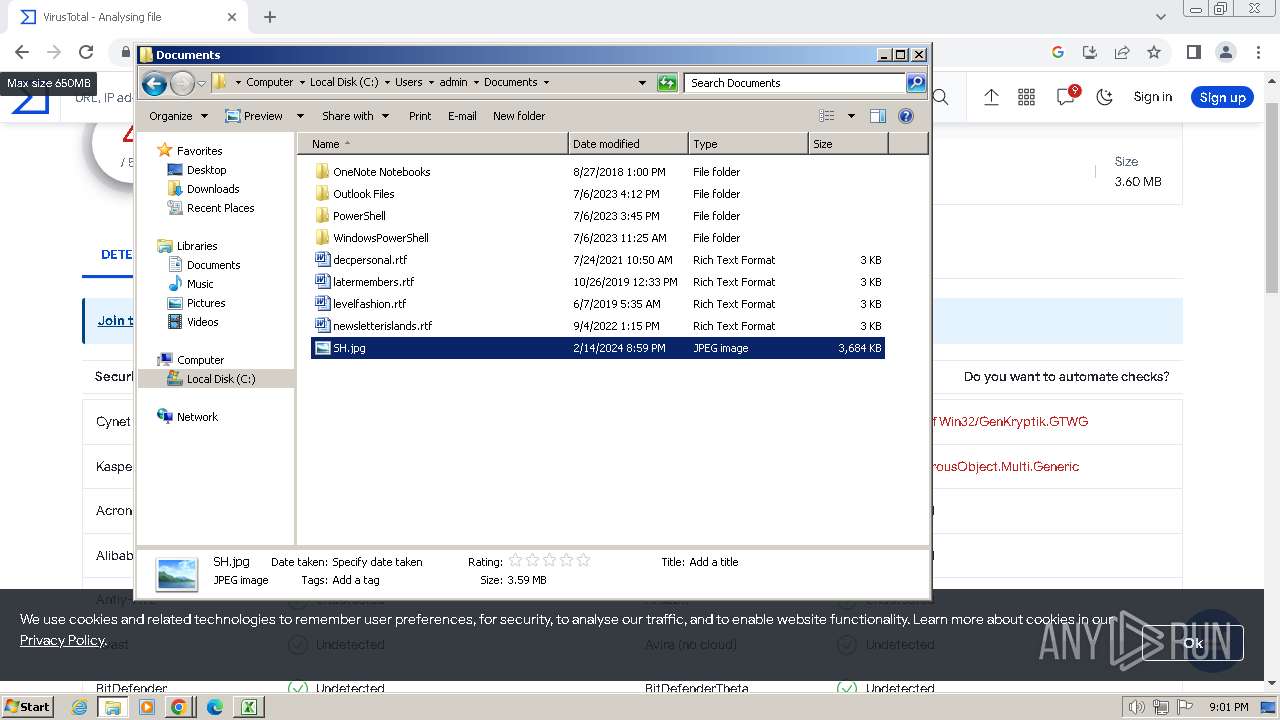Click the SH.jpg thumbnail in details pane

pyautogui.click(x=177, y=573)
